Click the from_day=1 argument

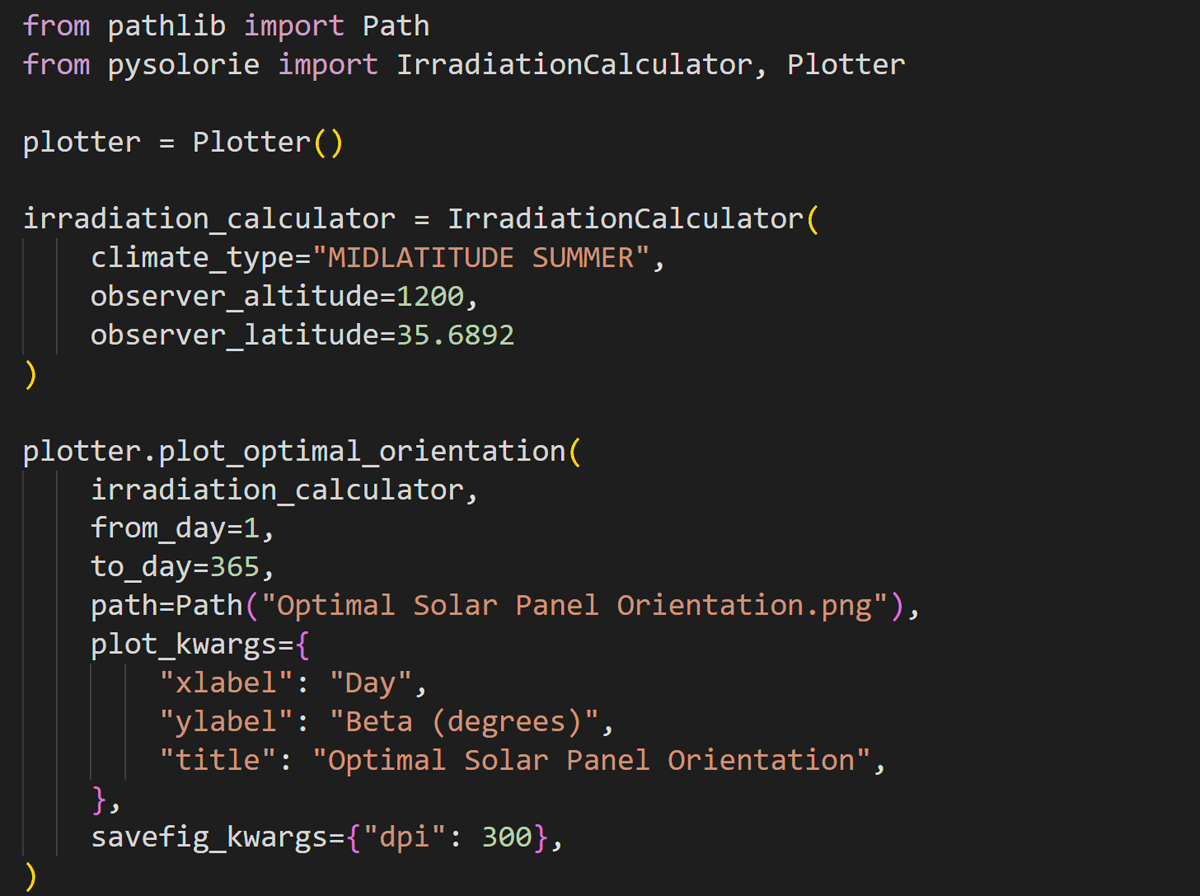175,527
